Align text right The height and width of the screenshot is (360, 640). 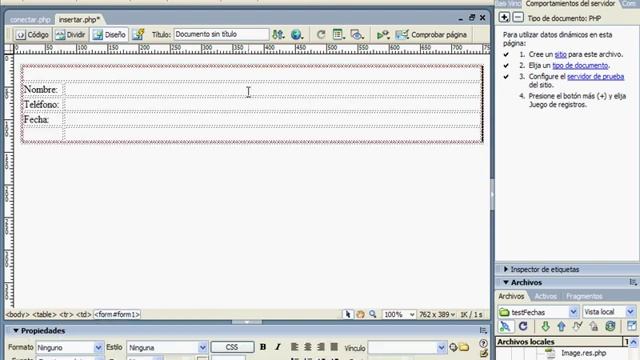[x=321, y=347]
